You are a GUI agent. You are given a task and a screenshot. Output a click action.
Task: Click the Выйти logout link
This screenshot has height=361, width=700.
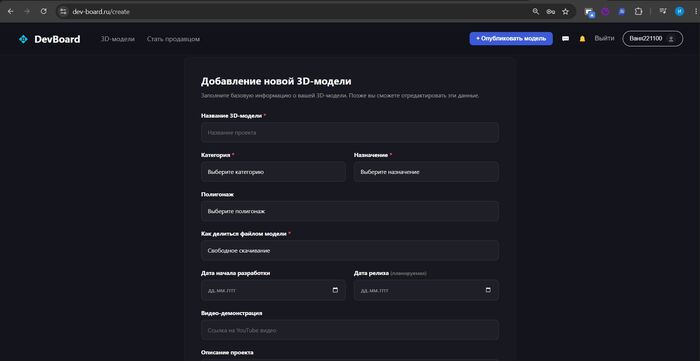(604, 38)
